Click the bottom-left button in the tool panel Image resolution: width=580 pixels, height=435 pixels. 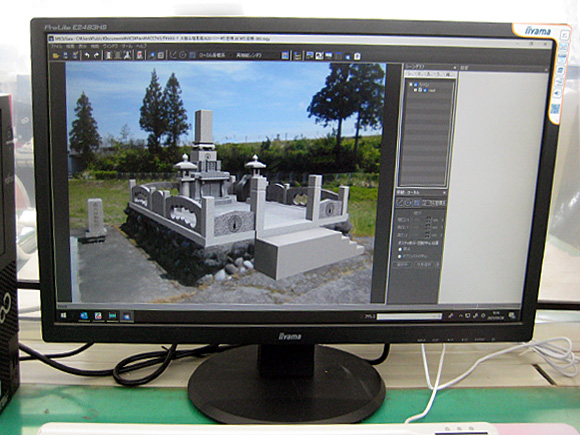(402, 265)
